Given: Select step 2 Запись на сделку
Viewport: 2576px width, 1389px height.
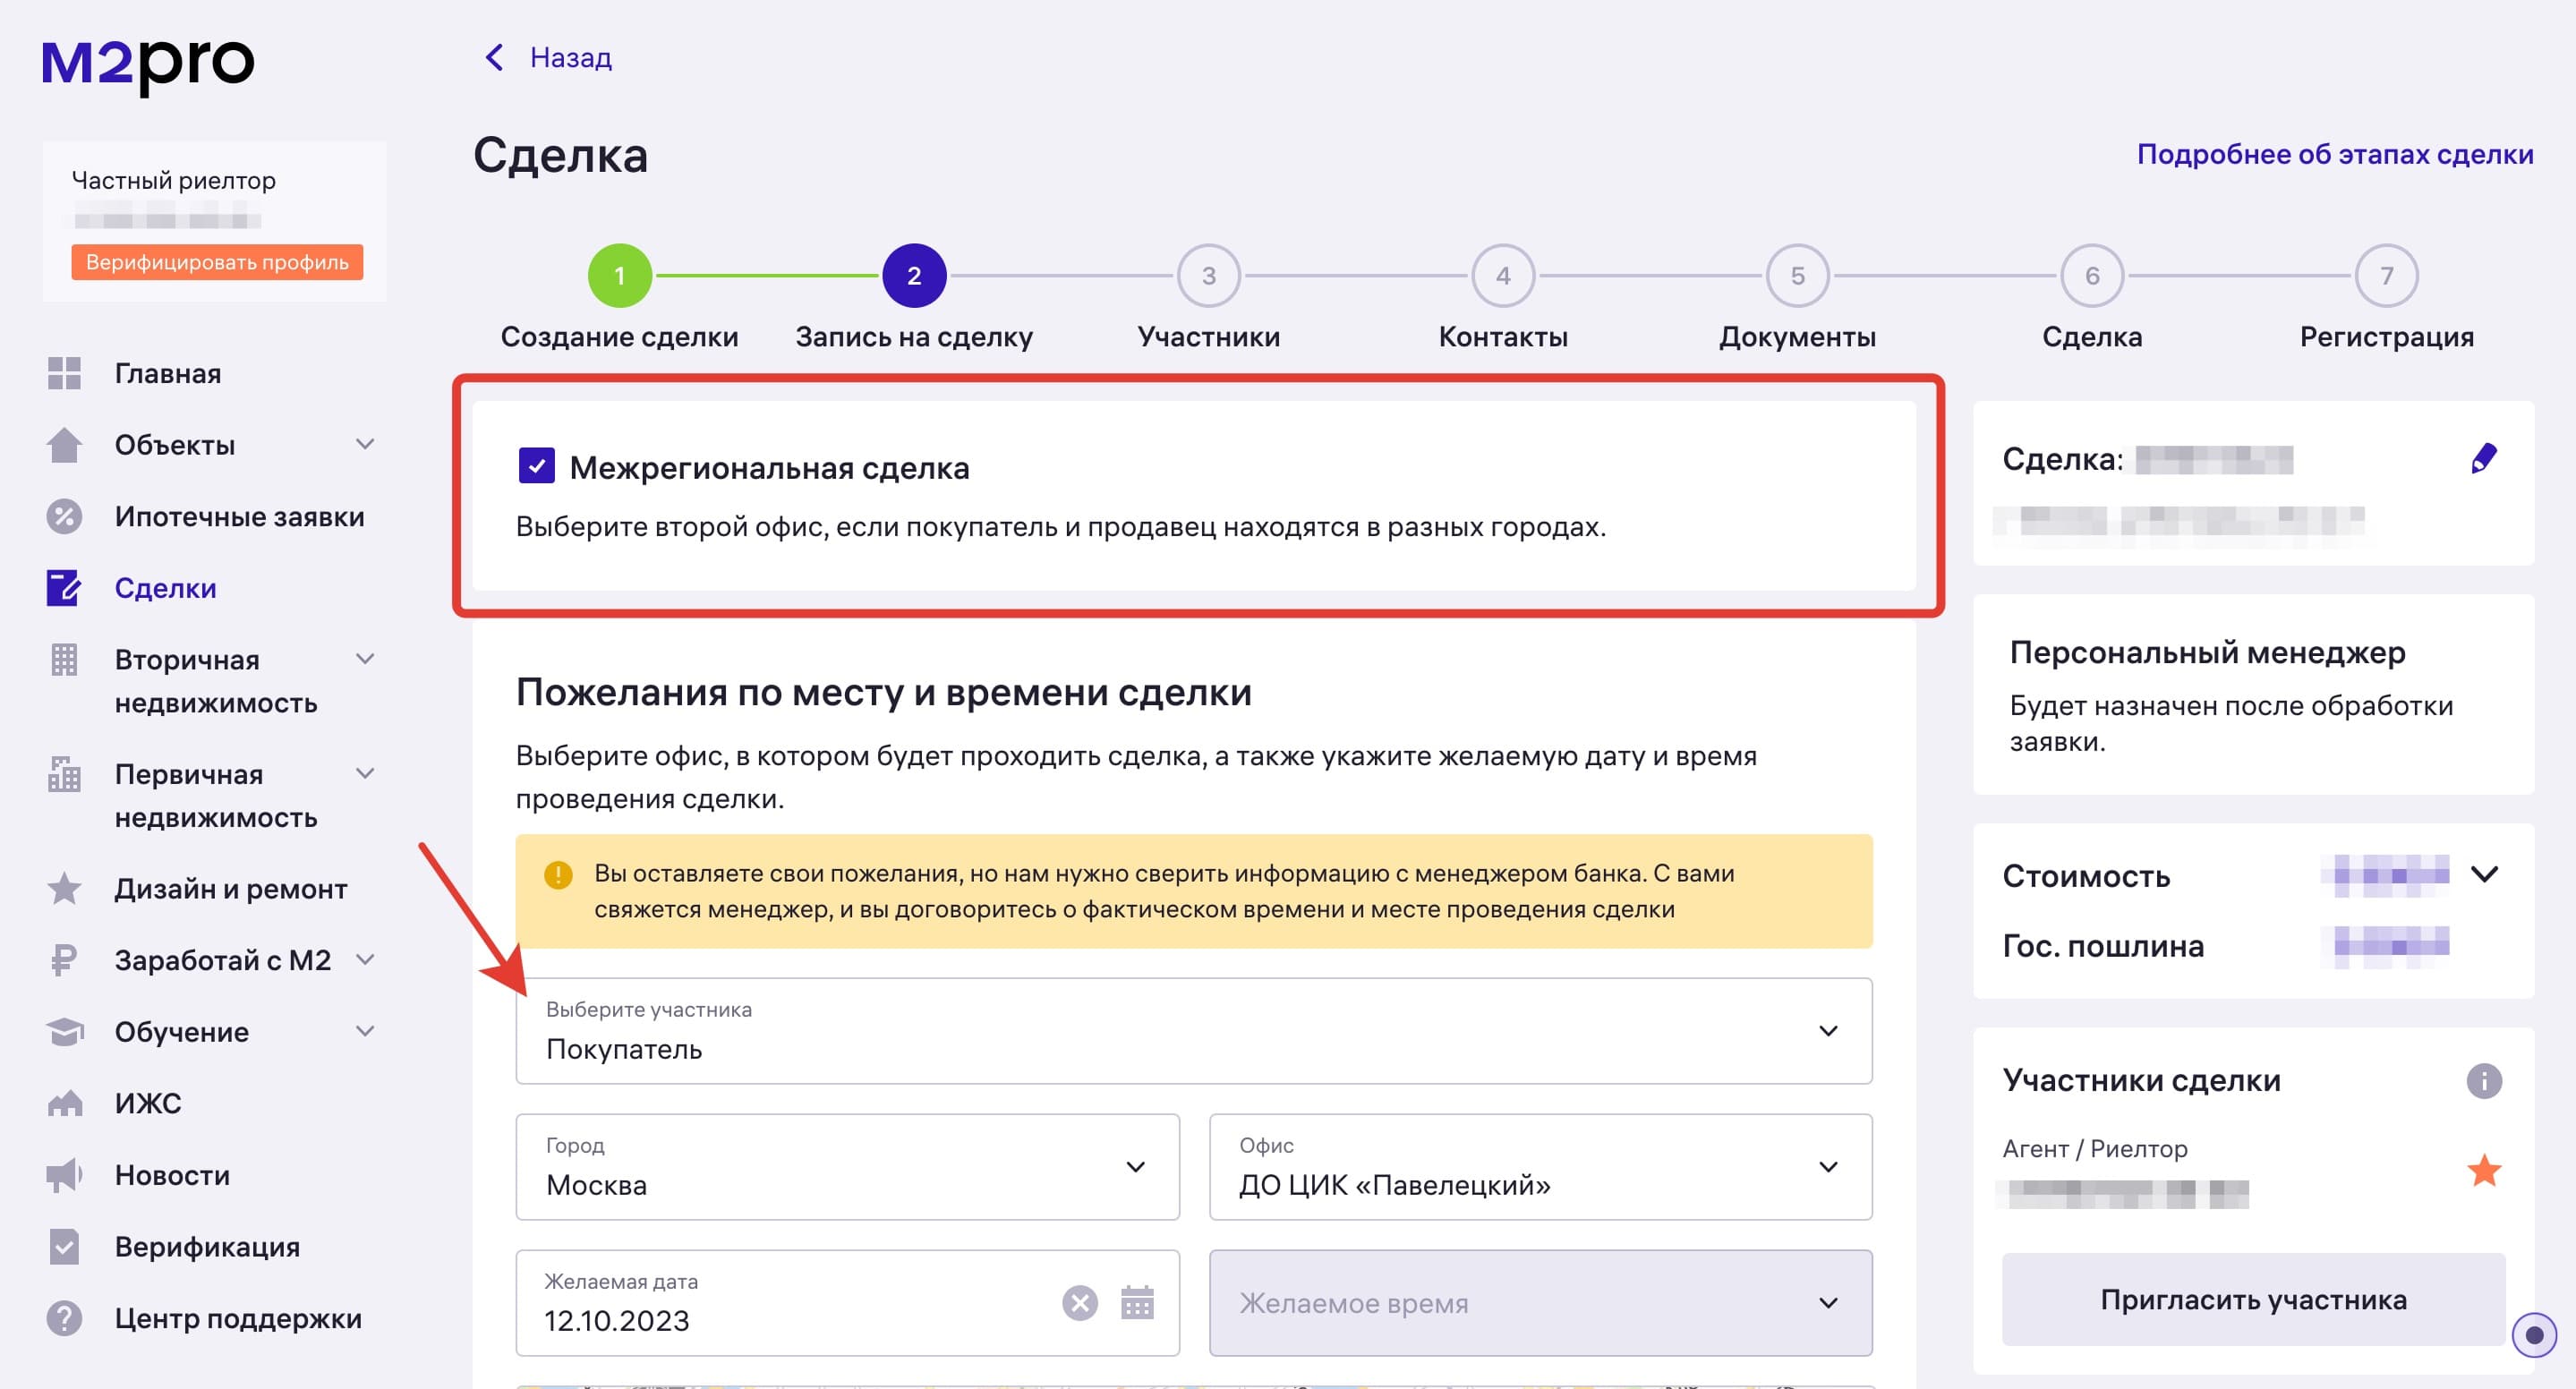Looking at the screenshot, I should (914, 276).
